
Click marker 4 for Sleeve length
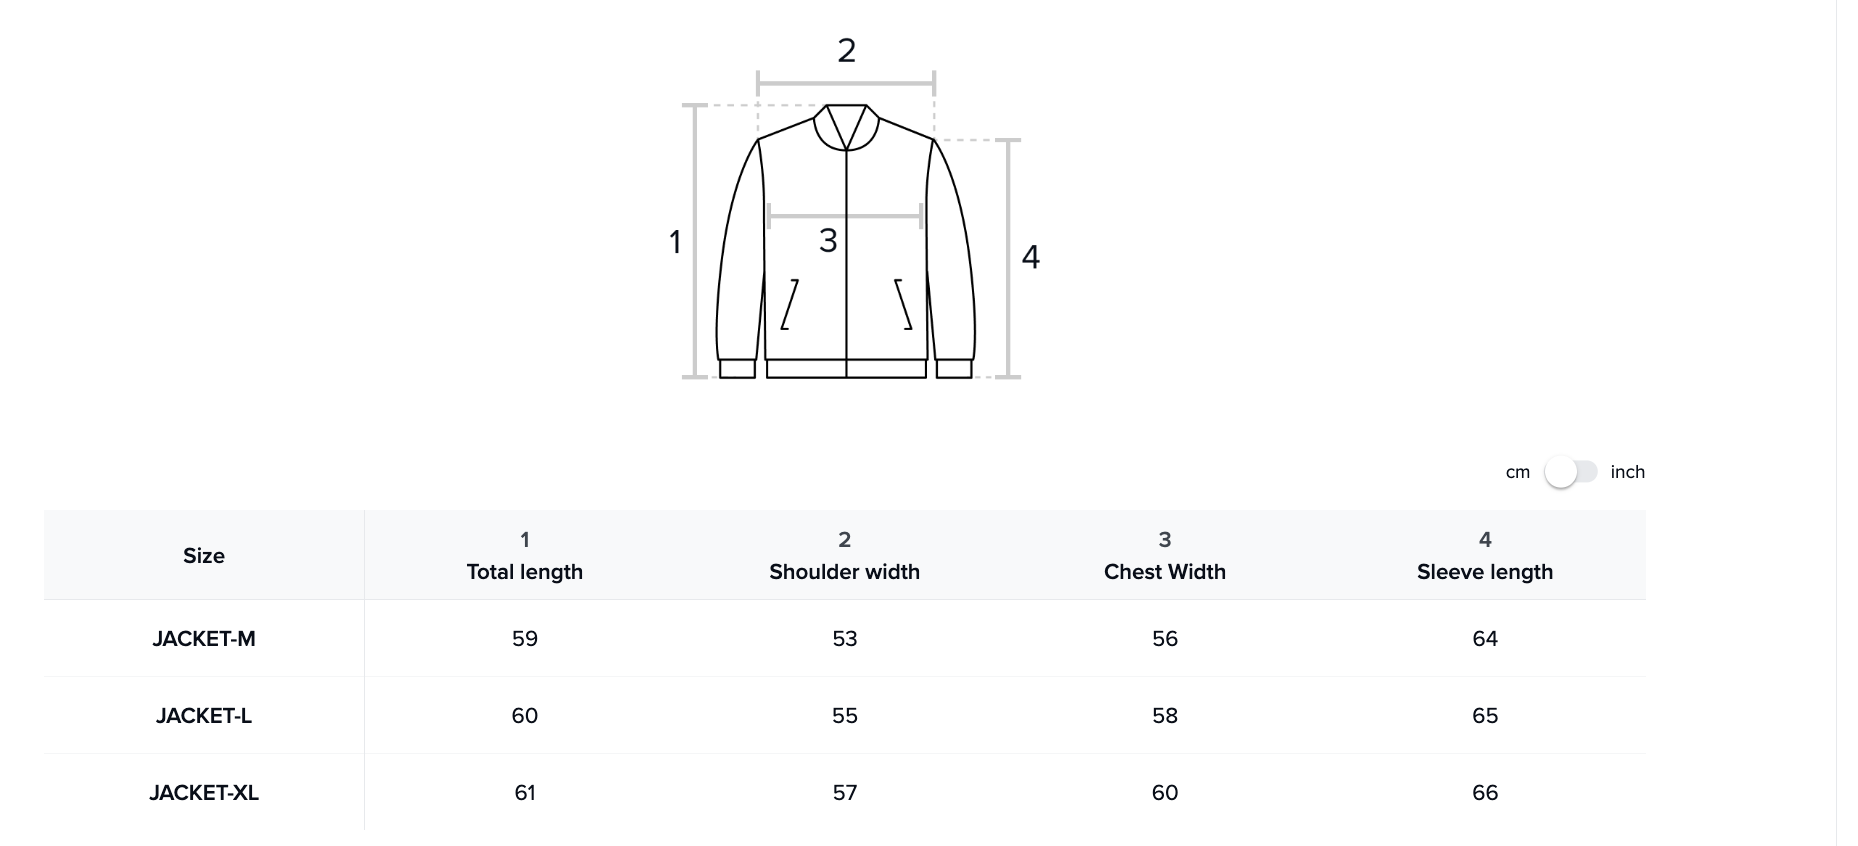[1032, 256]
